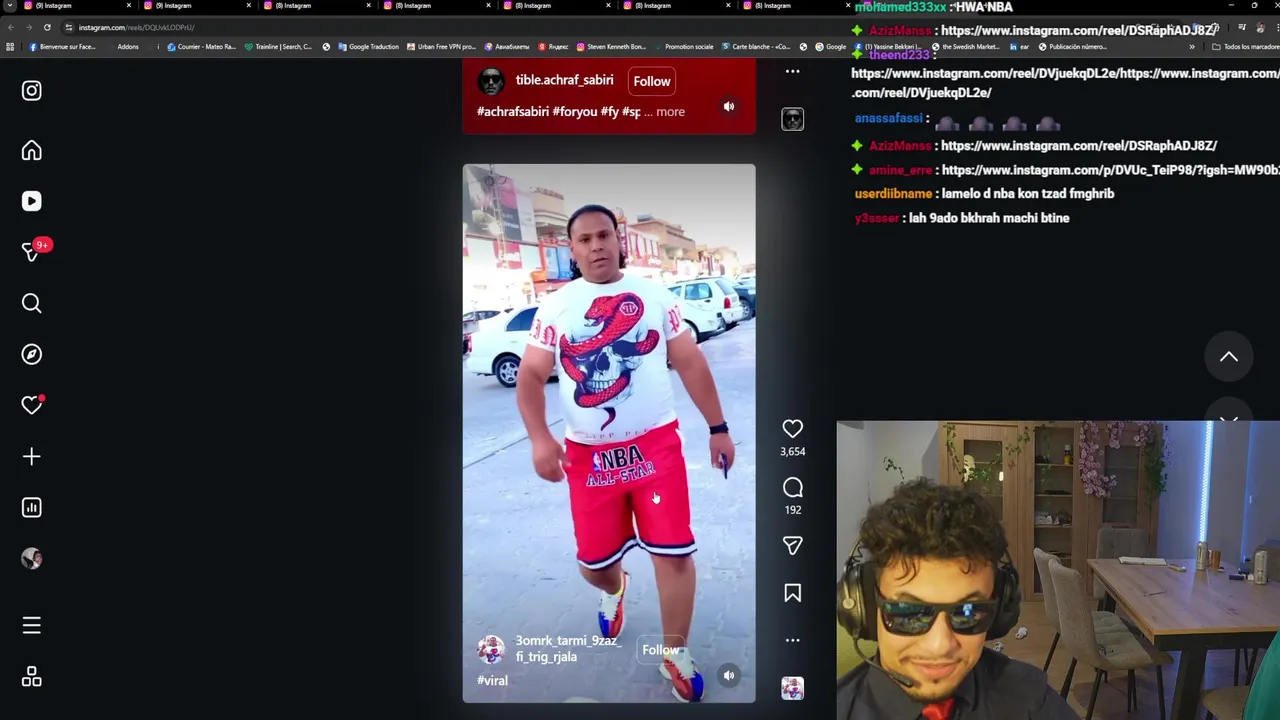Screen dimensions: 1280x720
Task: Open 'the Swedish Market...' bookmark
Action: [x=965, y=47]
